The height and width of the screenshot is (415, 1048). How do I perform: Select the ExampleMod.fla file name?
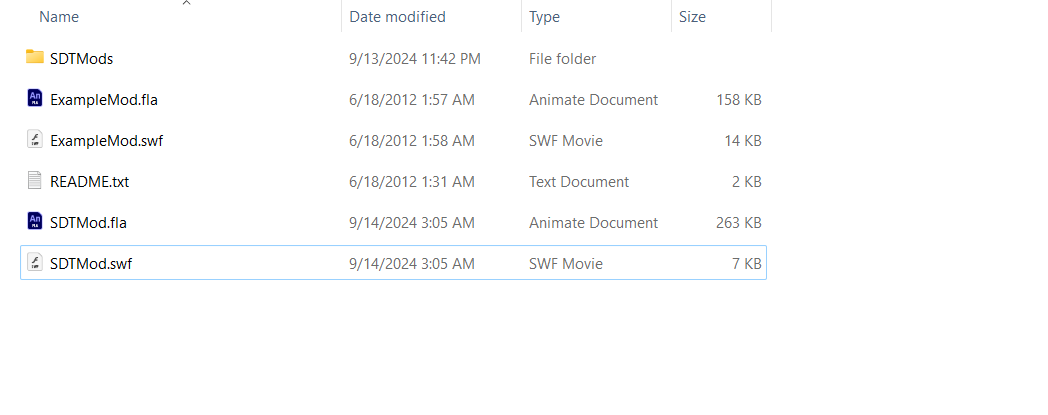click(x=104, y=100)
